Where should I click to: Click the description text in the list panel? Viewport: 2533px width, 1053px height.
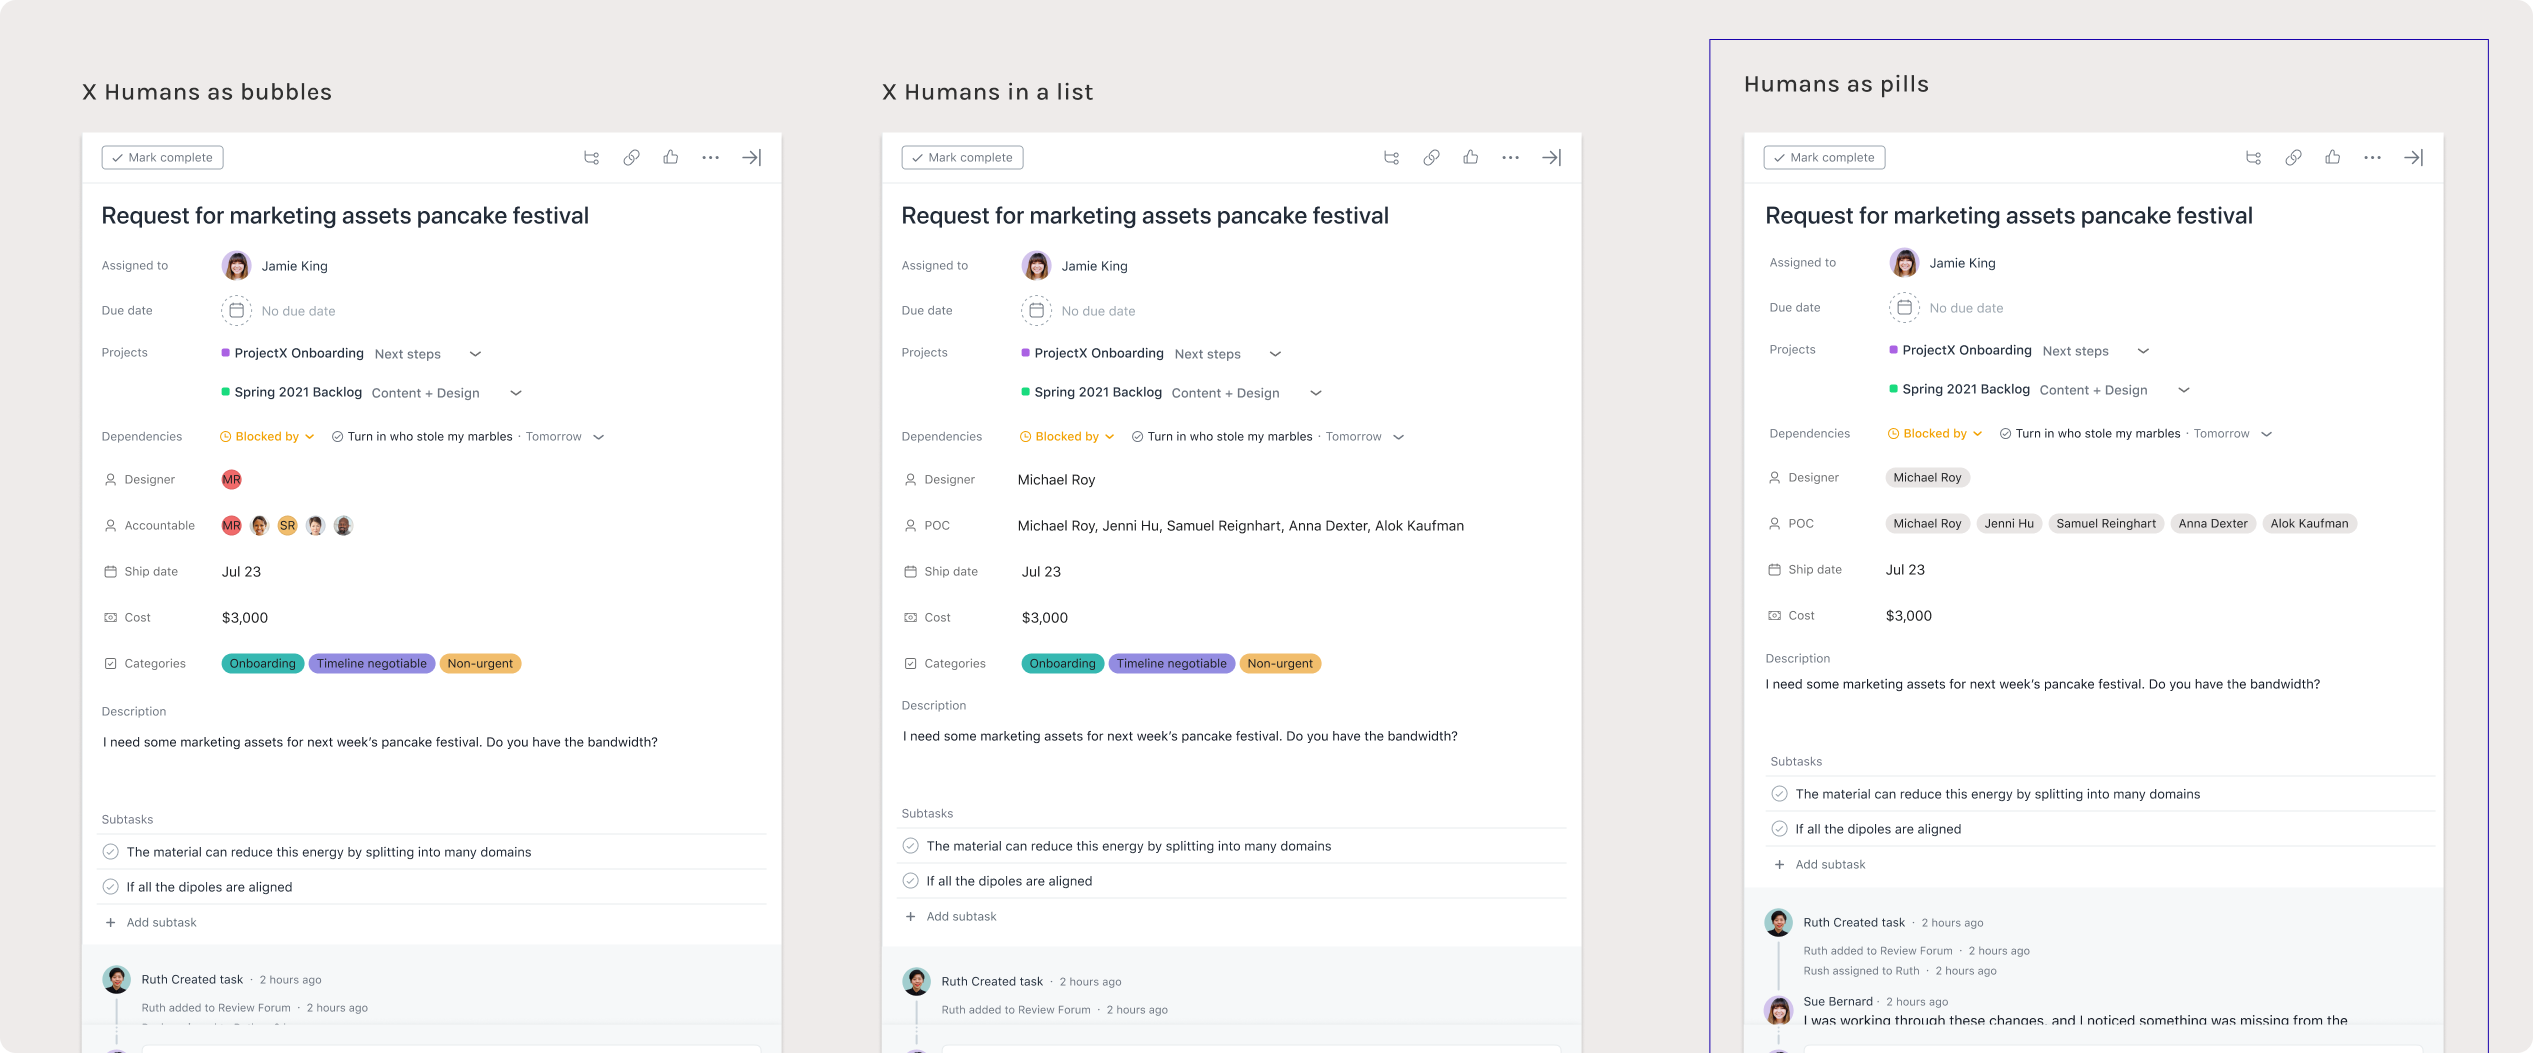pos(1180,736)
